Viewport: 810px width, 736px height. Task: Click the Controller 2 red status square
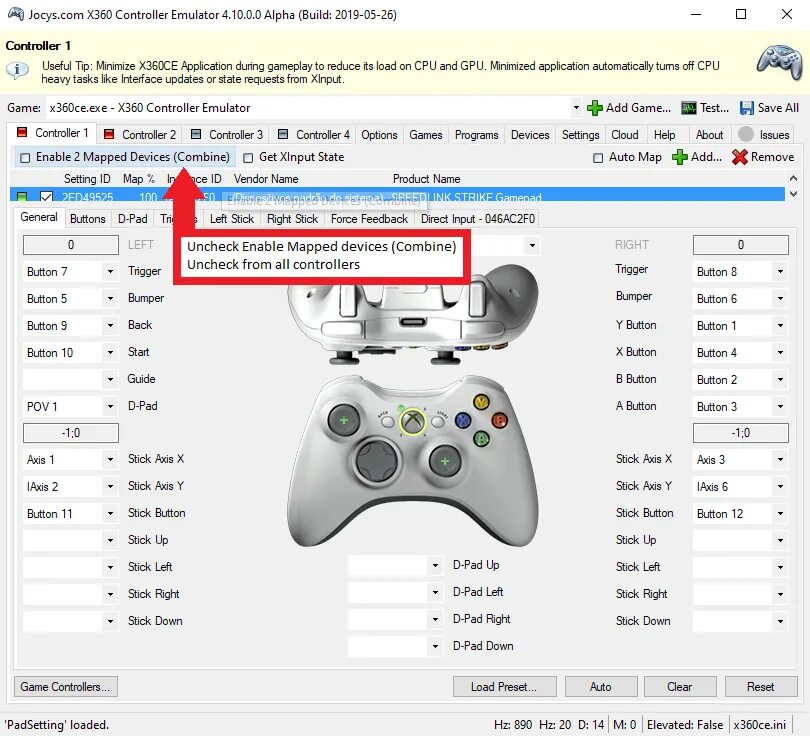(x=109, y=134)
